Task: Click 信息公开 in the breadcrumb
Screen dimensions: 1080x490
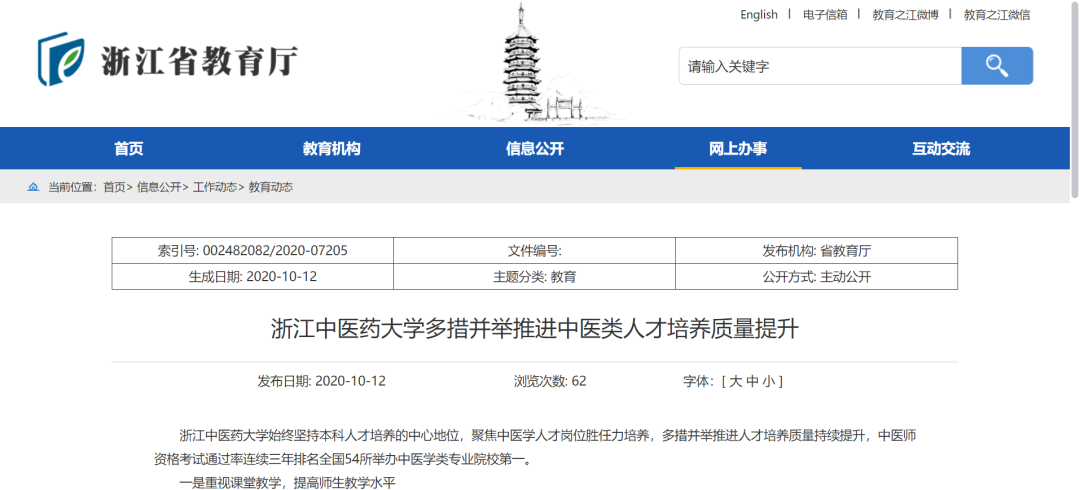Action: pyautogui.click(x=158, y=187)
